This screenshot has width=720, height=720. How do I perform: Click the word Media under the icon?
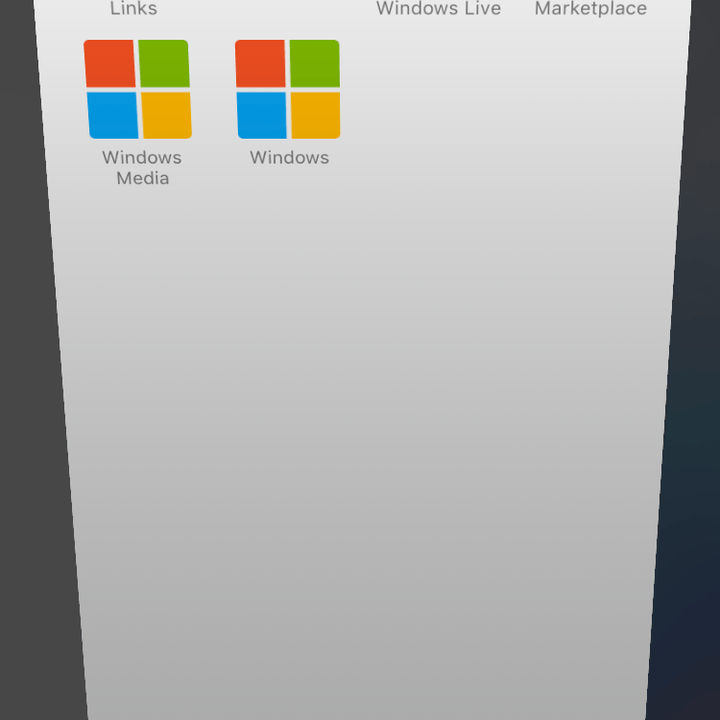pyautogui.click(x=143, y=178)
